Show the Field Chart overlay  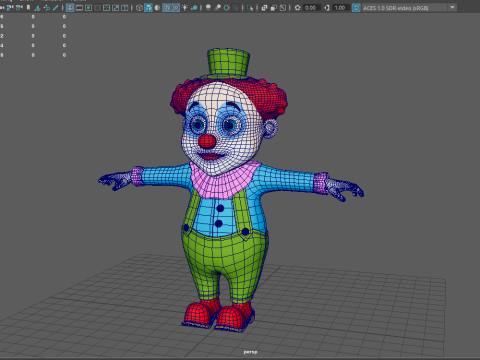point(106,8)
